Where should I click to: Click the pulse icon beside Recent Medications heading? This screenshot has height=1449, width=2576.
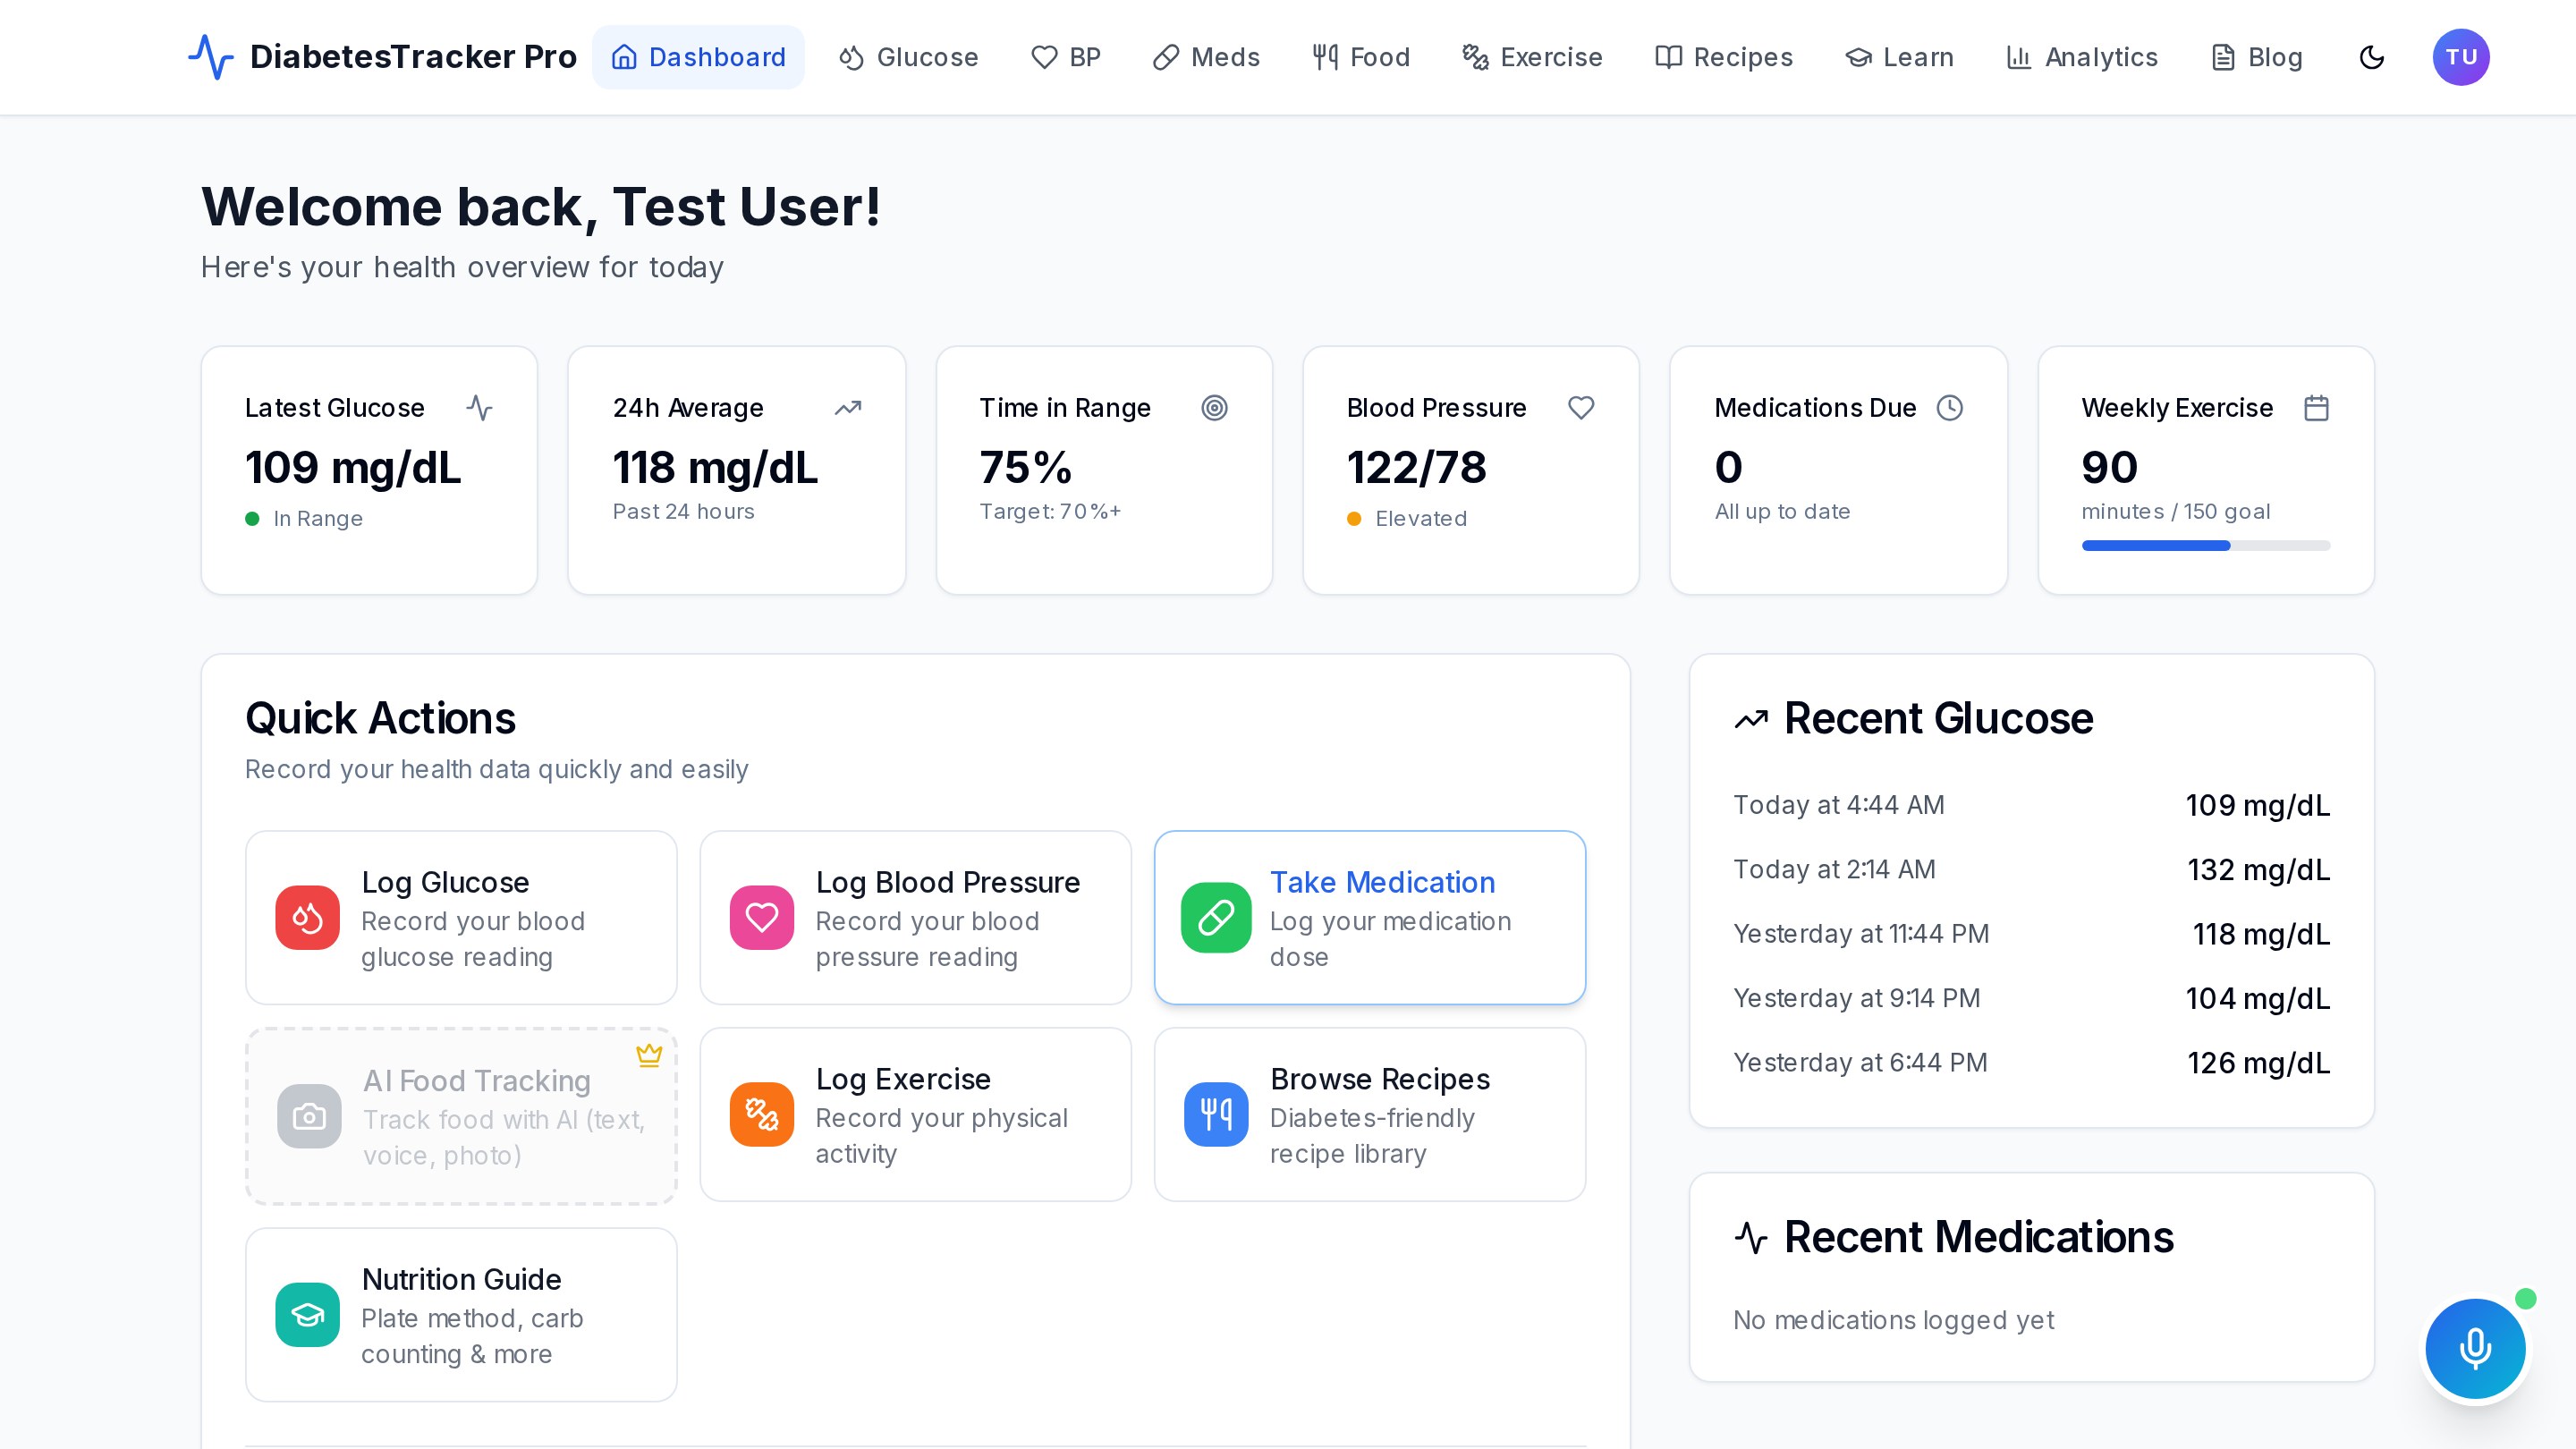(1751, 1238)
